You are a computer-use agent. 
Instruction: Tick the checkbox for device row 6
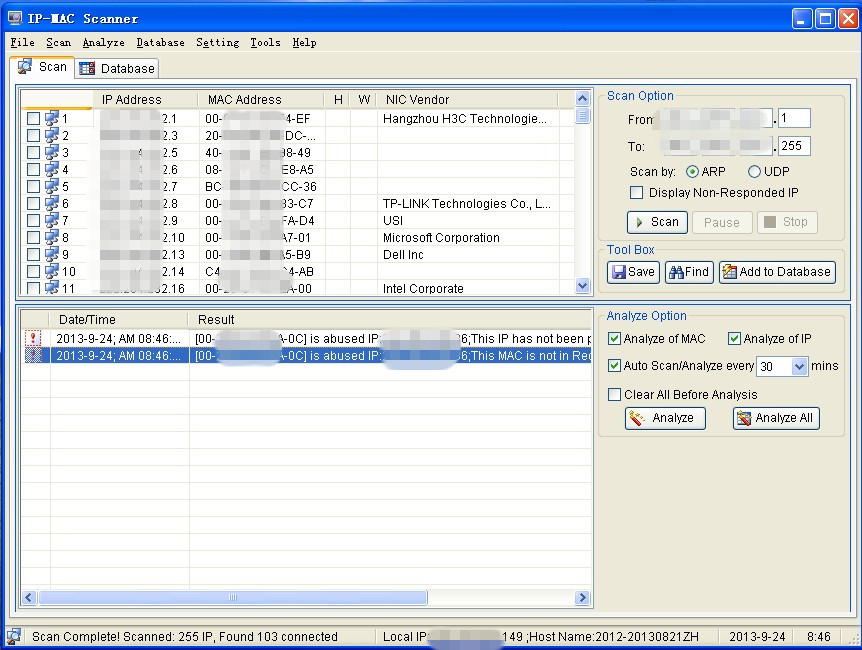33,203
